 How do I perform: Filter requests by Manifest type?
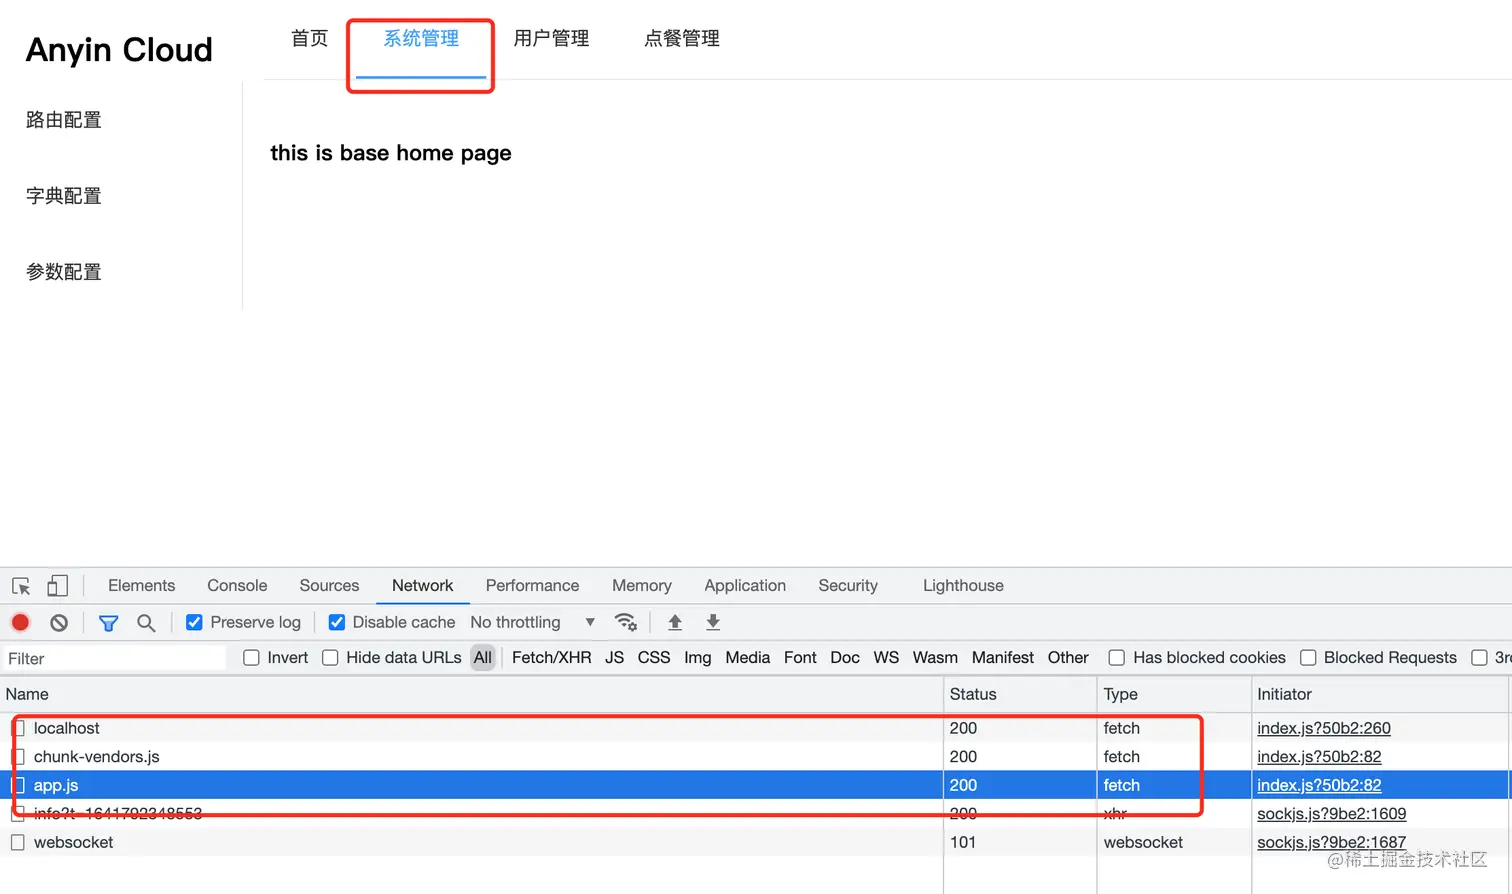coord(1003,657)
